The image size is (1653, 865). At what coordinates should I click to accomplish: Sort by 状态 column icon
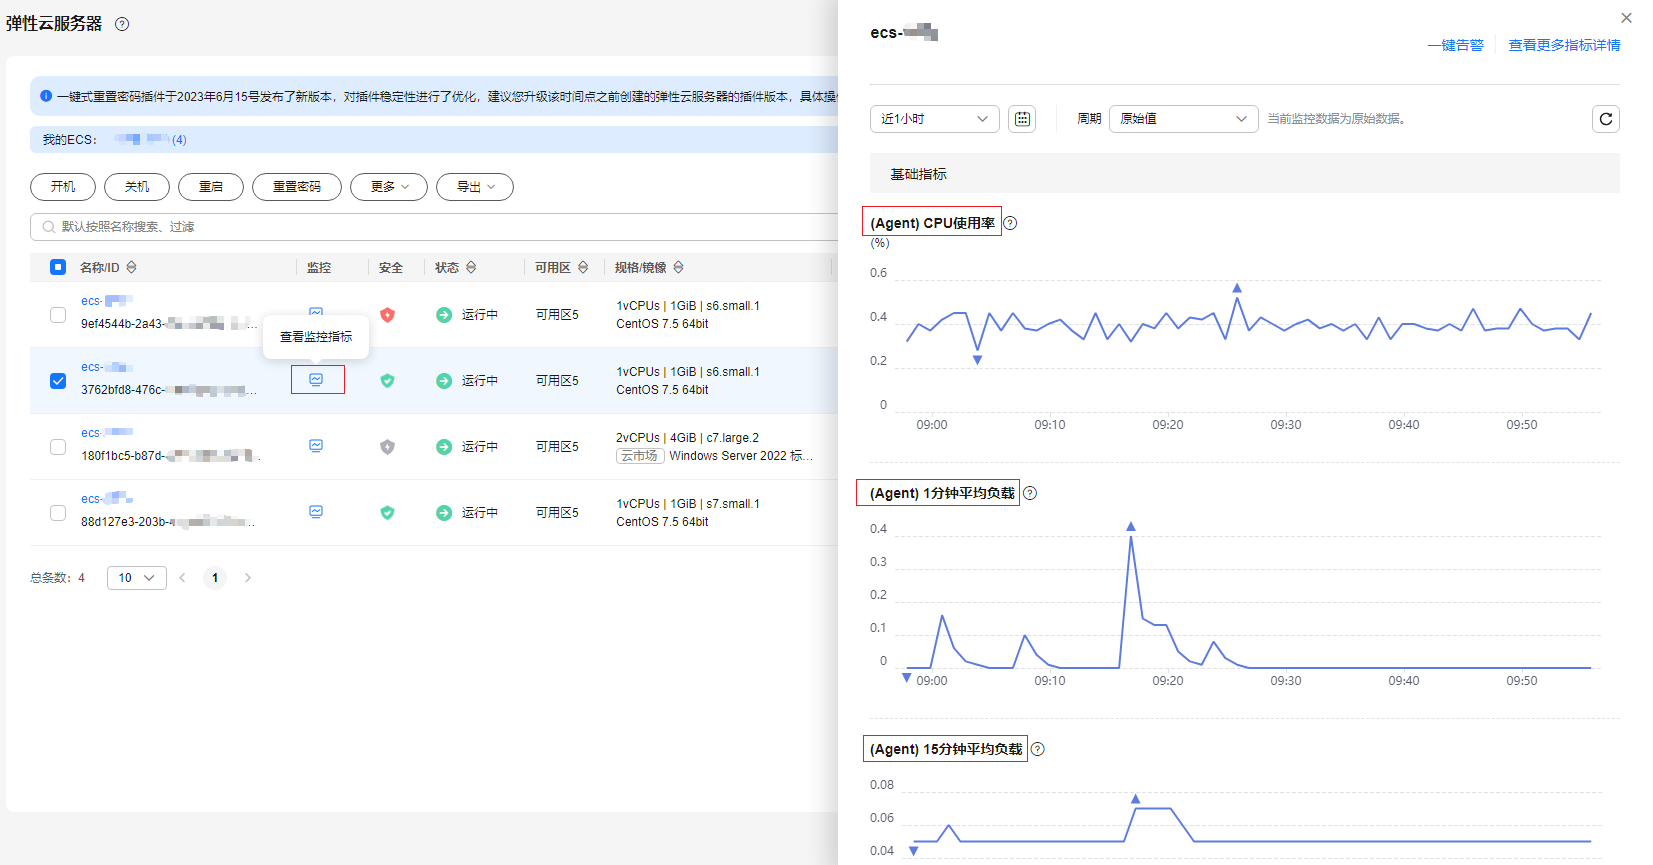tap(471, 267)
